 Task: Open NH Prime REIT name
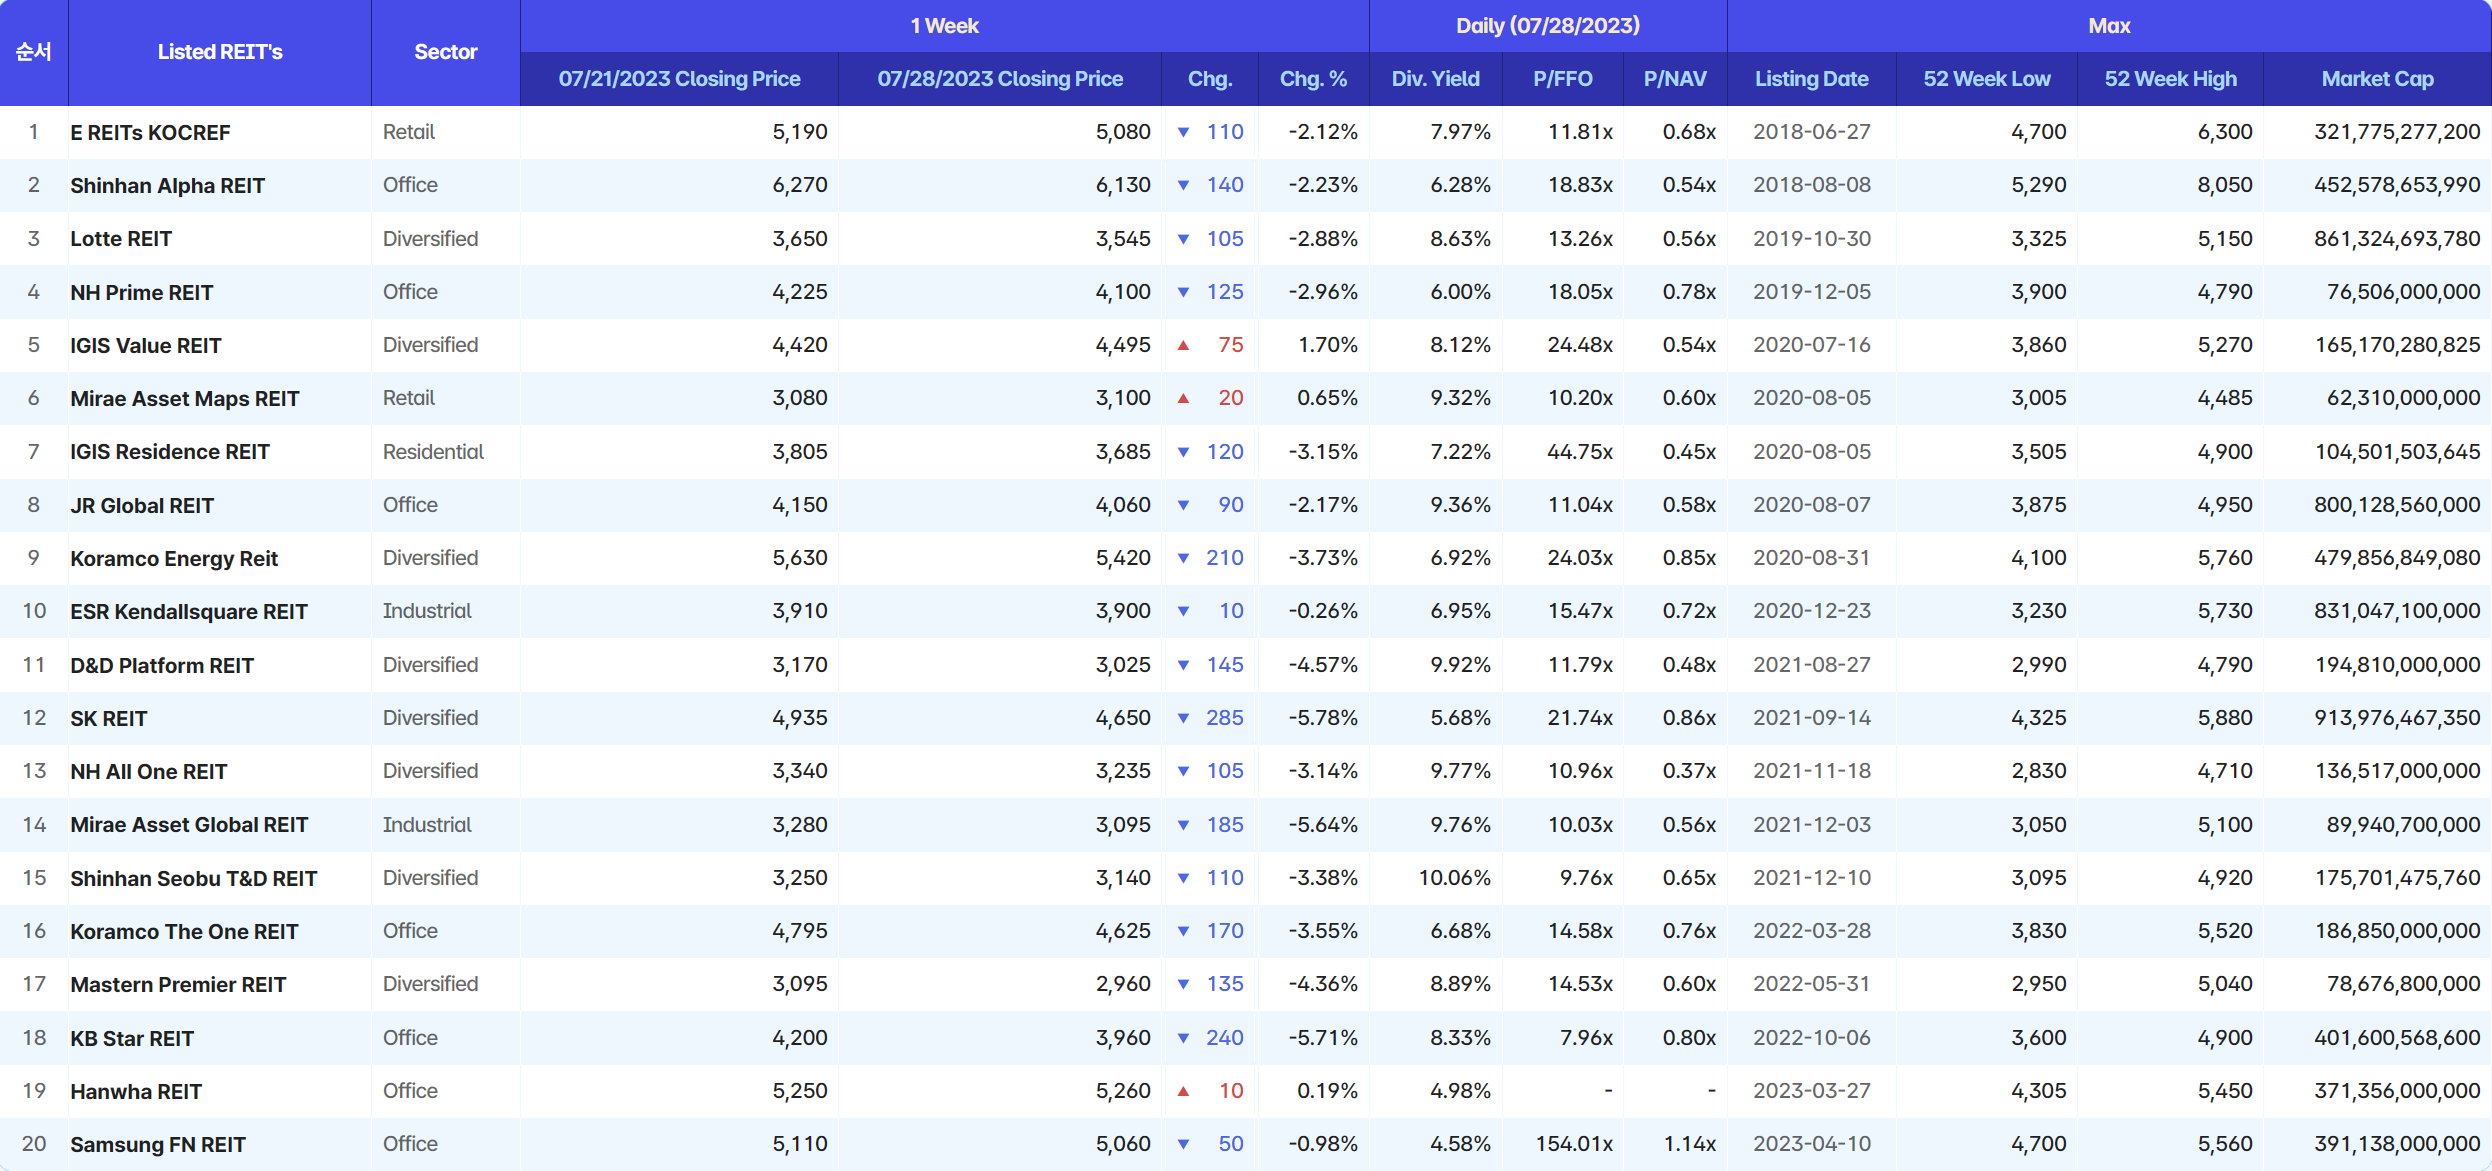(142, 293)
